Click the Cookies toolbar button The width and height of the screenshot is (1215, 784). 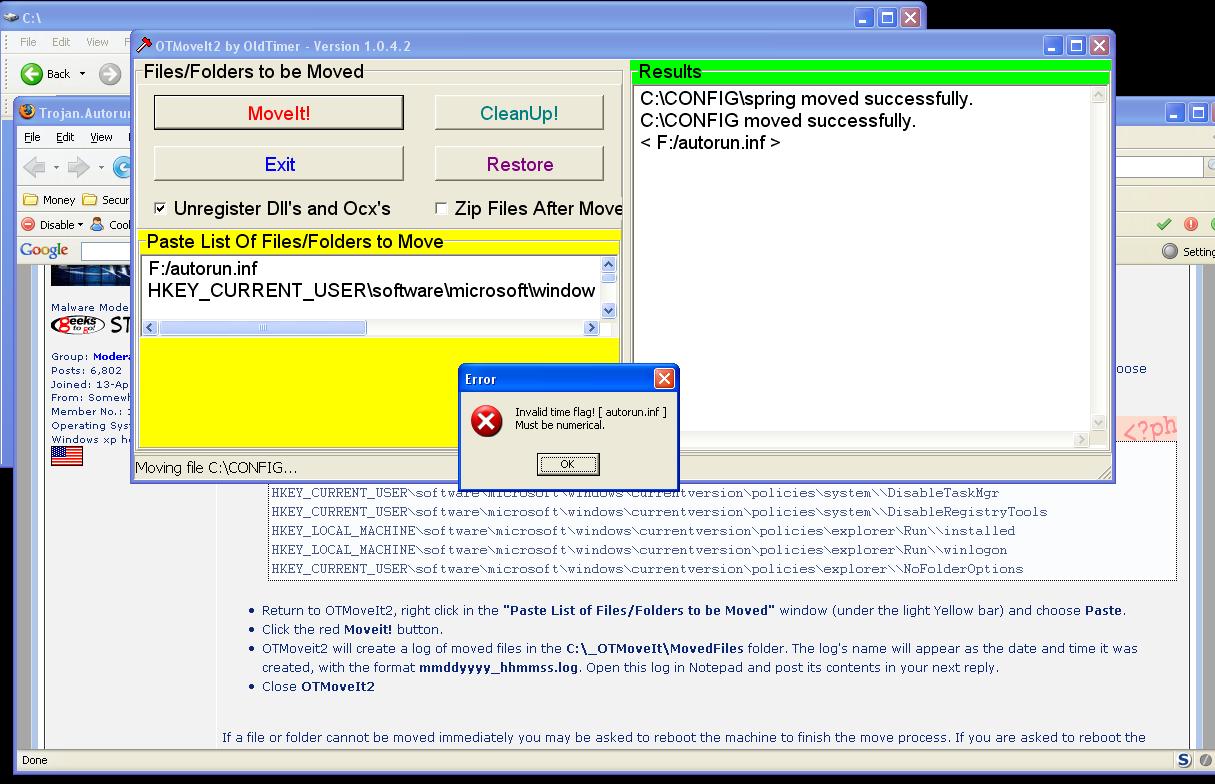coord(111,224)
